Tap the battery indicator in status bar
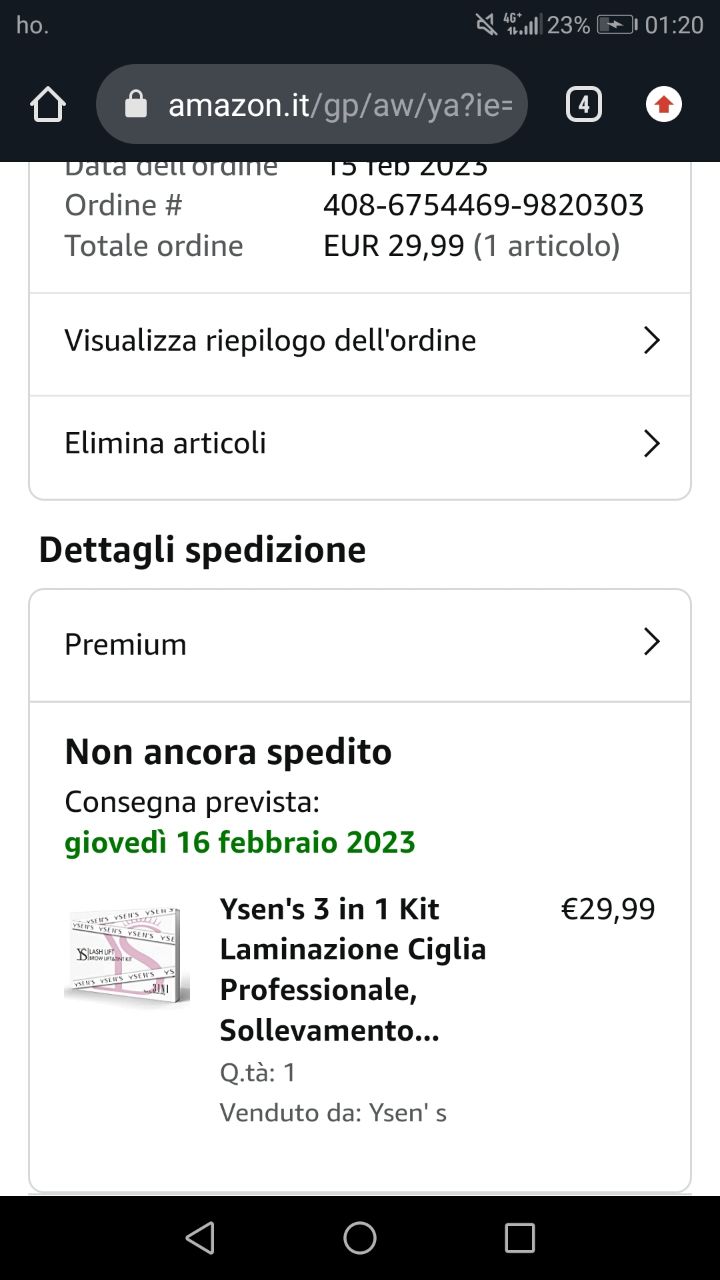720x1280 pixels. click(617, 25)
